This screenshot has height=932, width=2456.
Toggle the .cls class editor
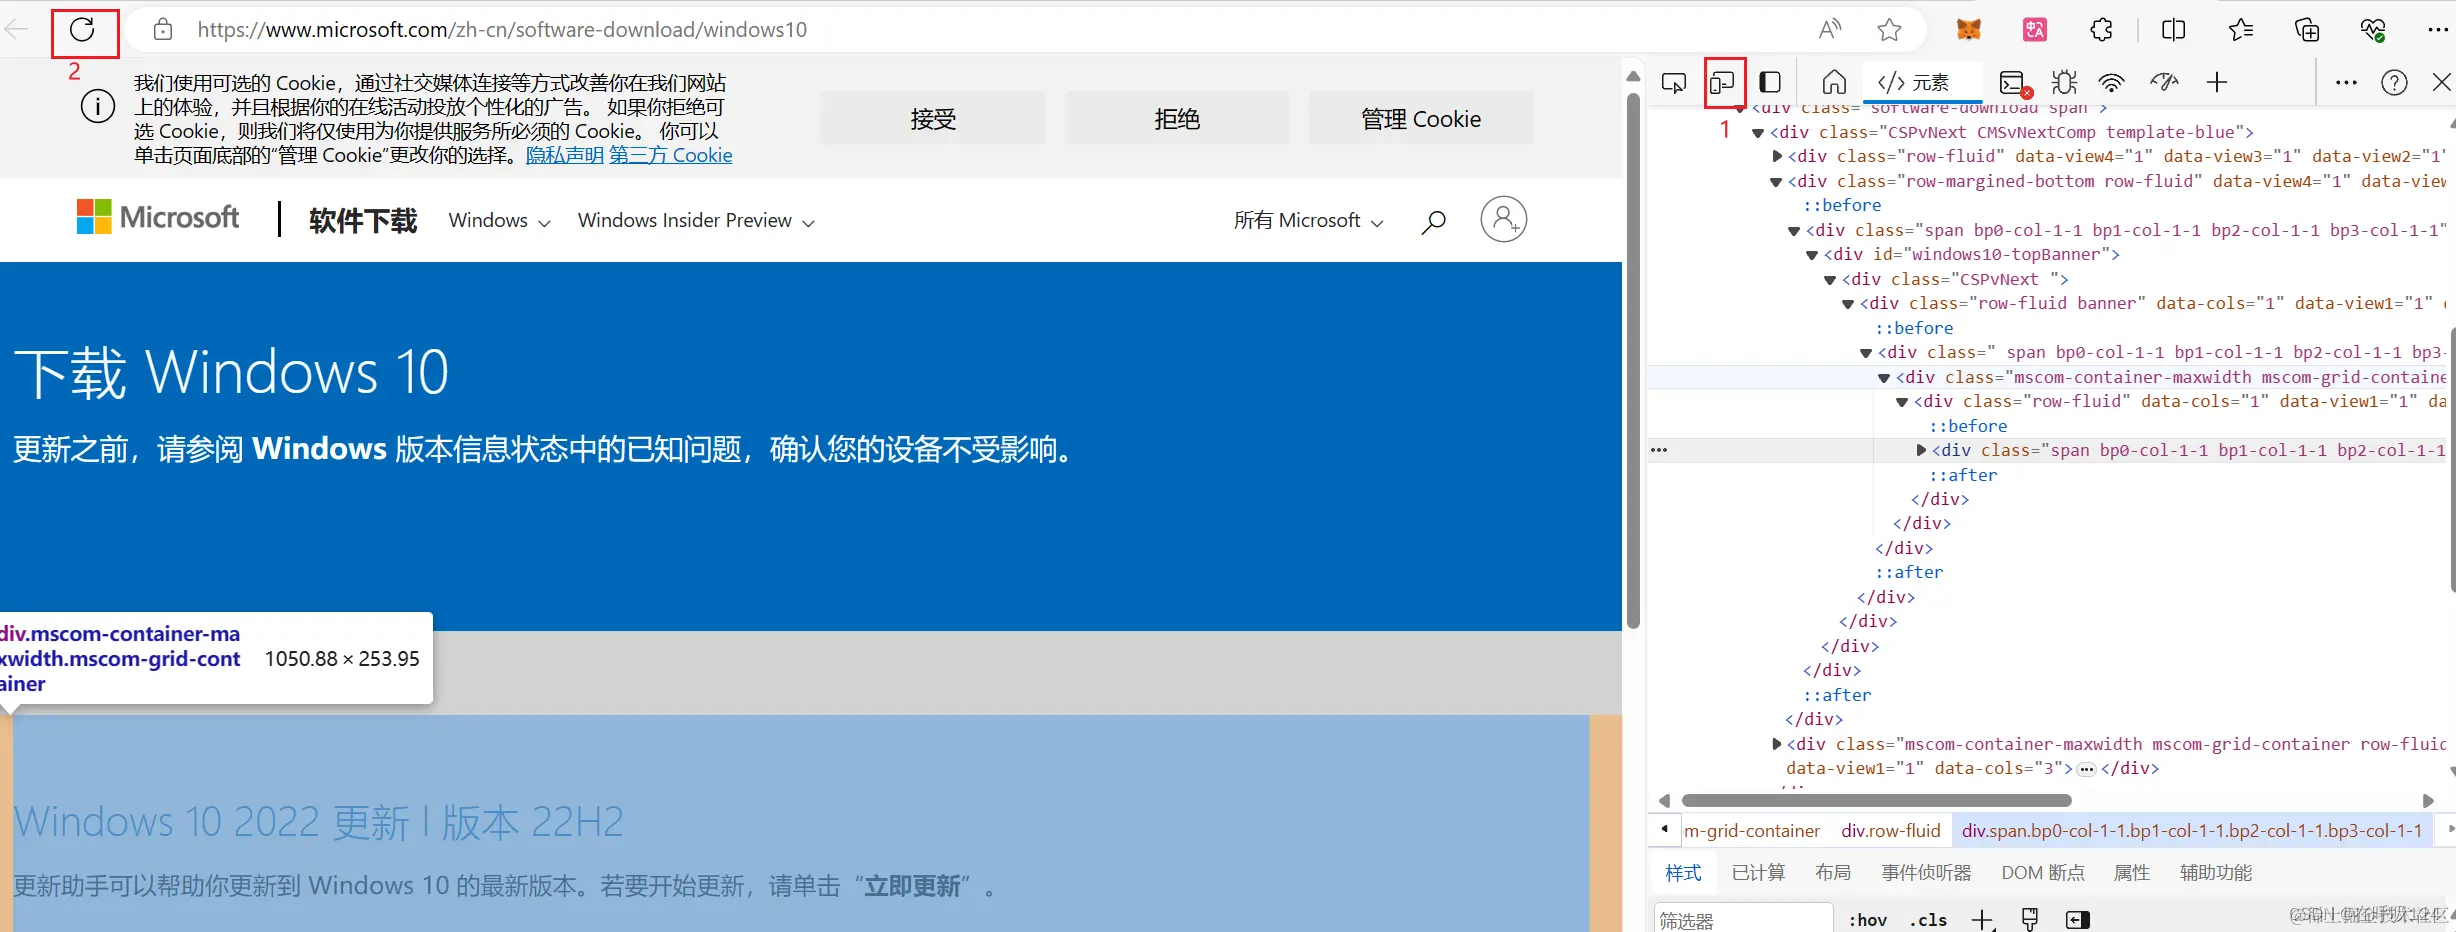tap(1927, 920)
